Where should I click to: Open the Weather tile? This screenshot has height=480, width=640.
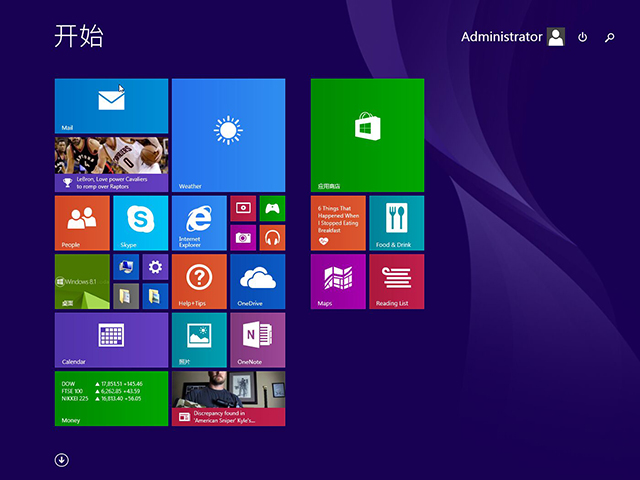point(229,135)
